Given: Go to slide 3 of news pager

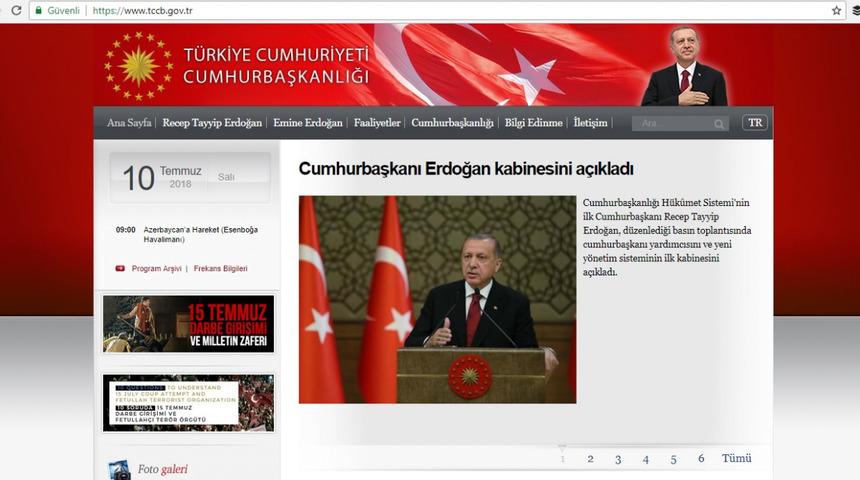Looking at the screenshot, I should pyautogui.click(x=618, y=459).
